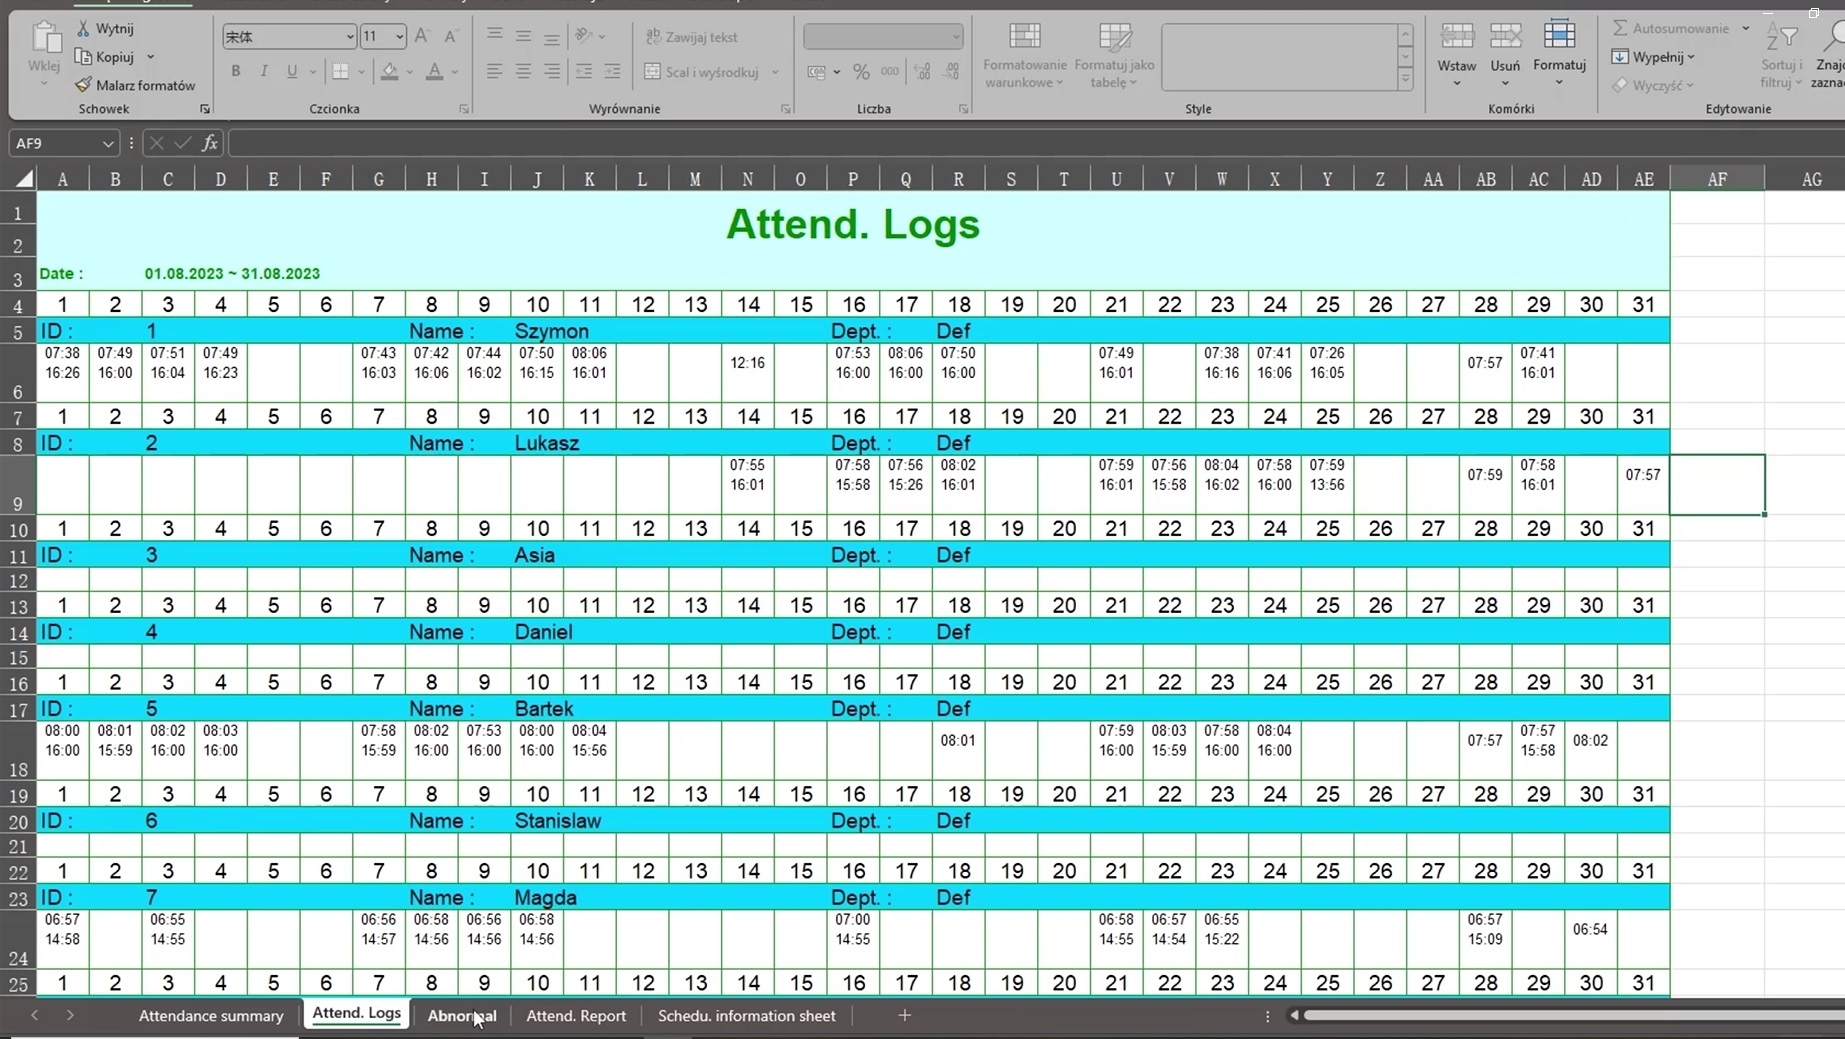Image resolution: width=1845 pixels, height=1039 pixels.
Task: Align text right
Action: (552, 71)
